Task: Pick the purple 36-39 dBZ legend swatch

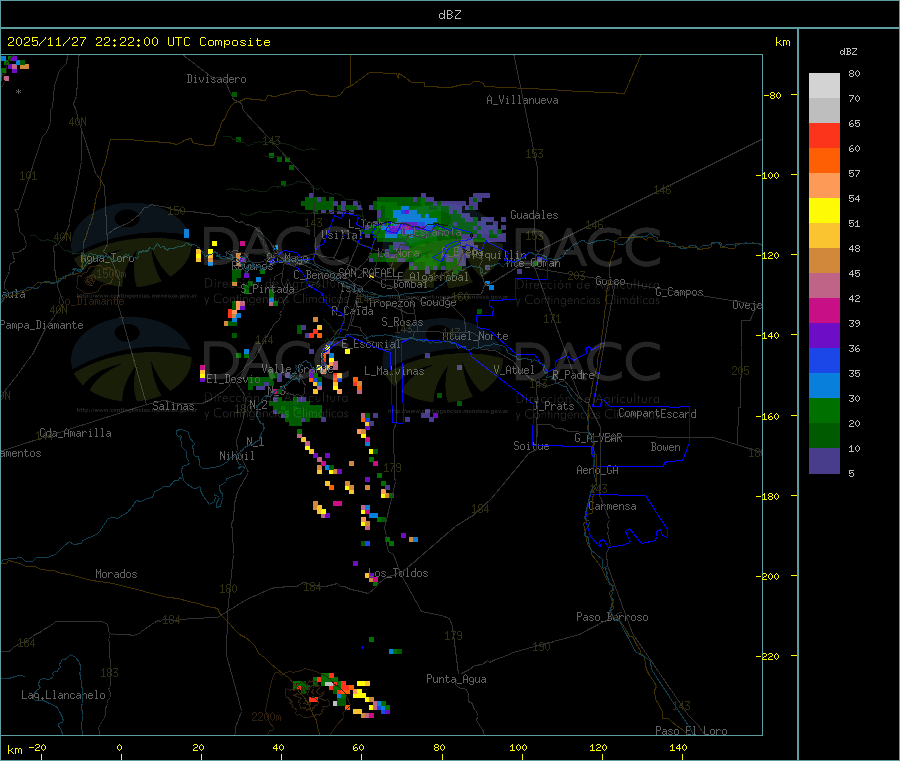Action: [824, 335]
